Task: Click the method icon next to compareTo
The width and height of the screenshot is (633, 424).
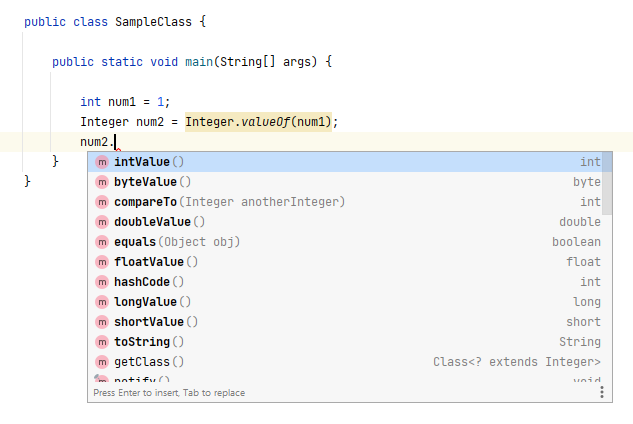Action: click(x=102, y=202)
